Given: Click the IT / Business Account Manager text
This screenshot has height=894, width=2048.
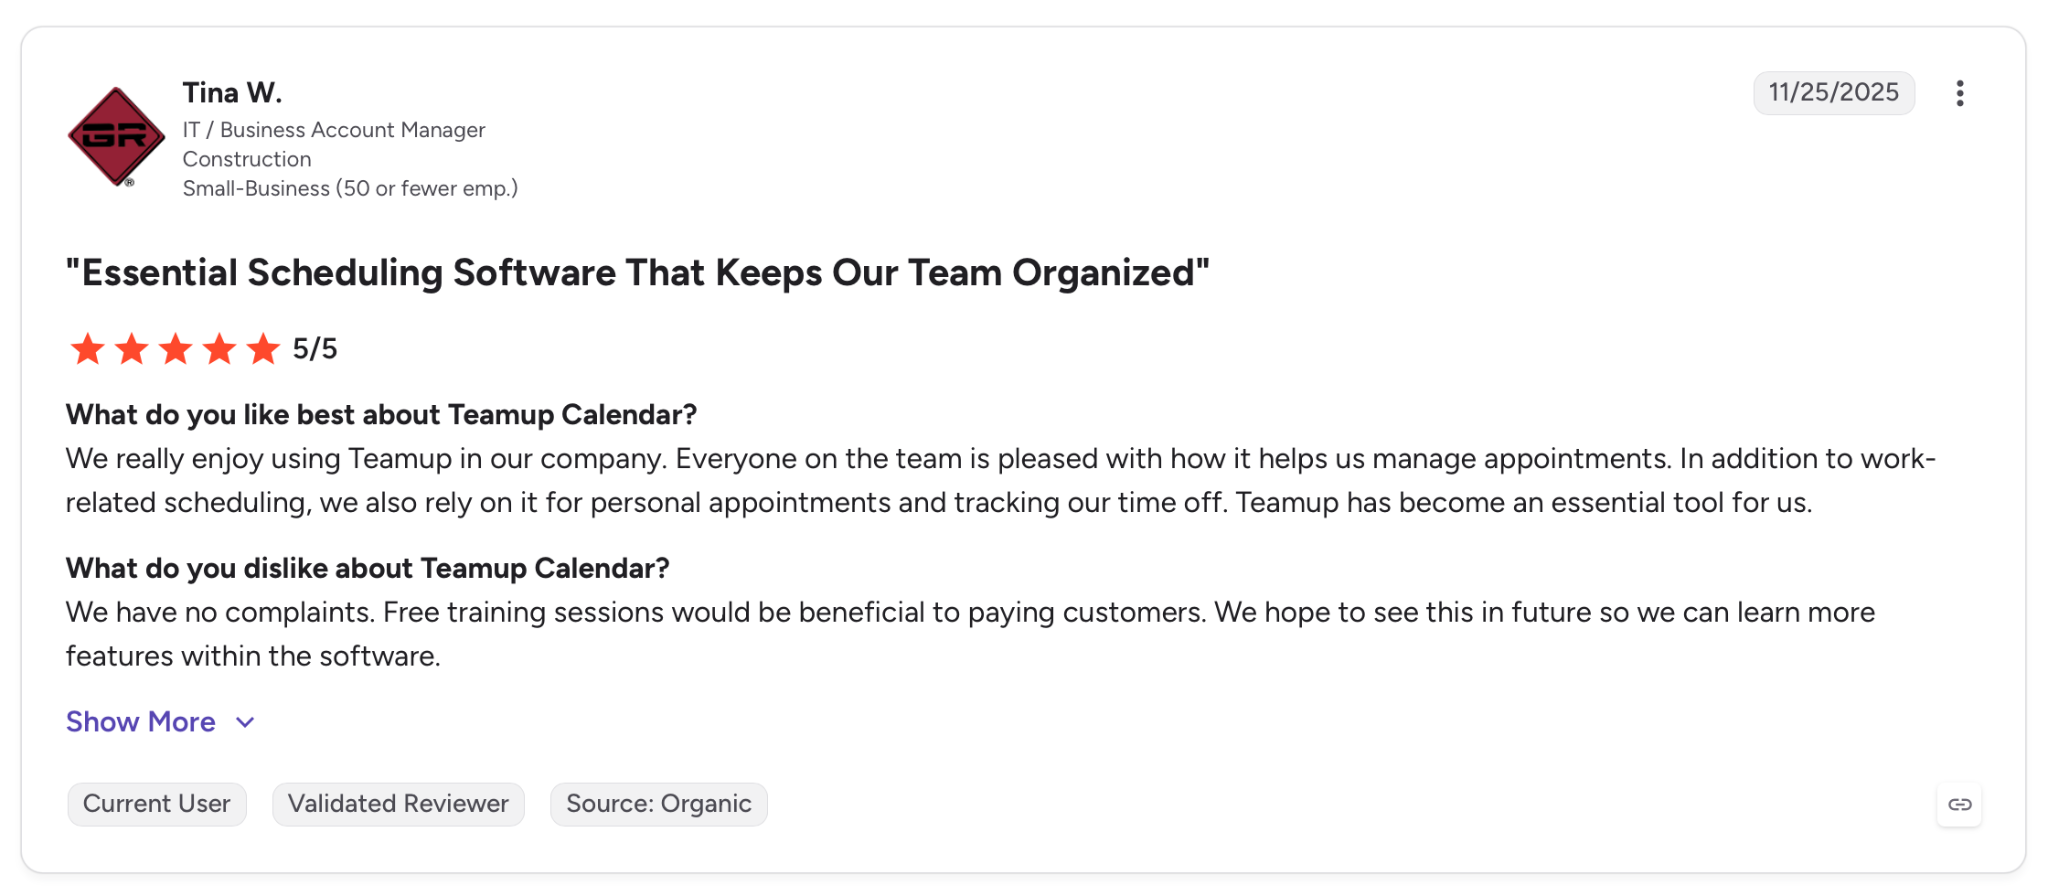Looking at the screenshot, I should pyautogui.click(x=334, y=130).
